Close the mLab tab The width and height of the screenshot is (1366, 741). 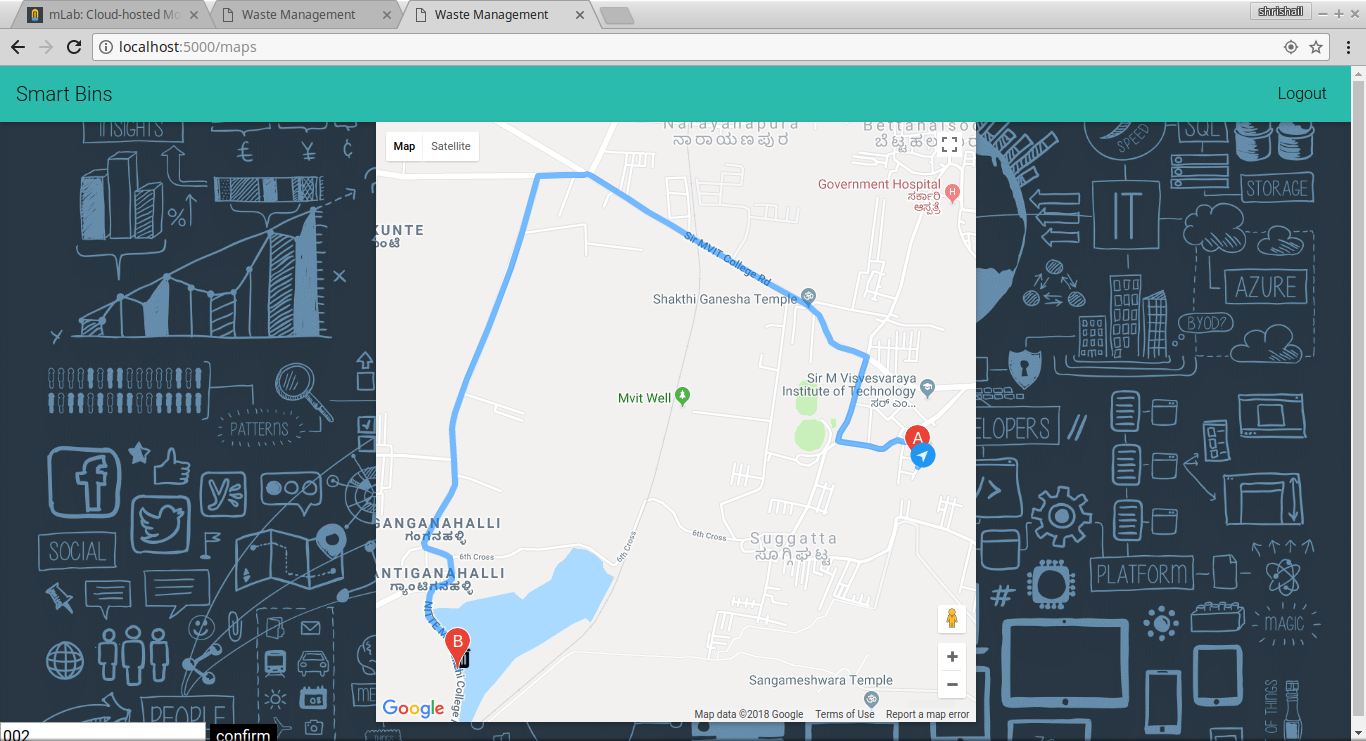[x=194, y=15]
